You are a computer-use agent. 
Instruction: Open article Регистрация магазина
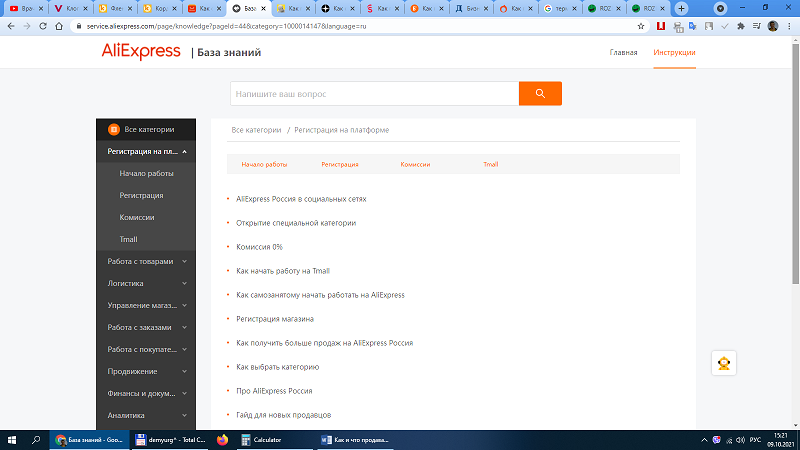[x=274, y=319]
